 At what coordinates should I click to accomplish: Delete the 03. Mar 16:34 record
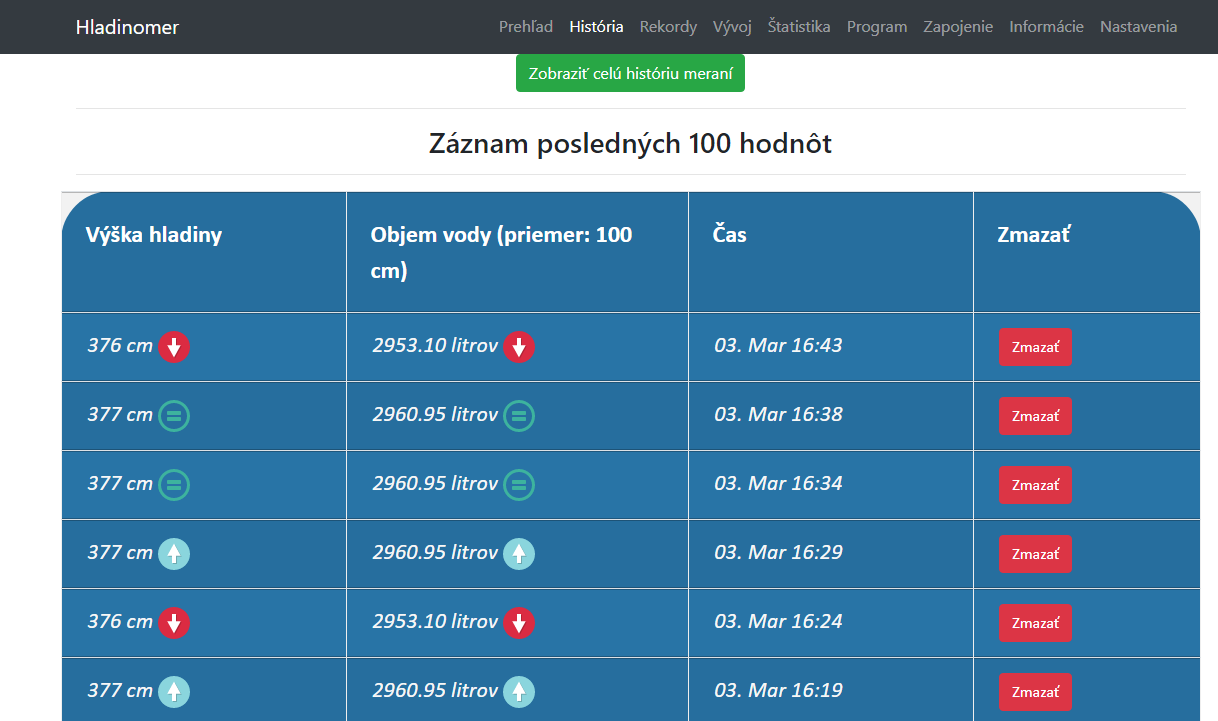click(1035, 485)
